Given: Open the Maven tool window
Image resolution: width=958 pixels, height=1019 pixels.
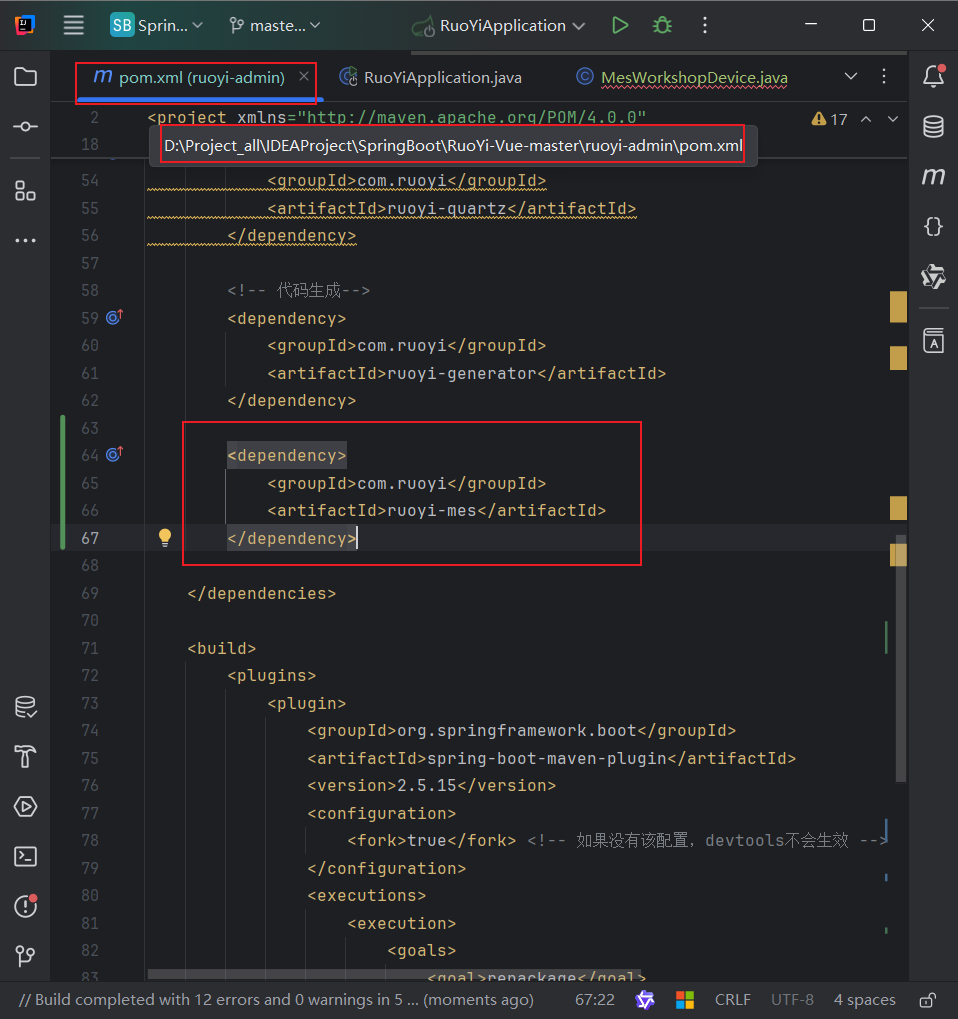Looking at the screenshot, I should pos(934,176).
